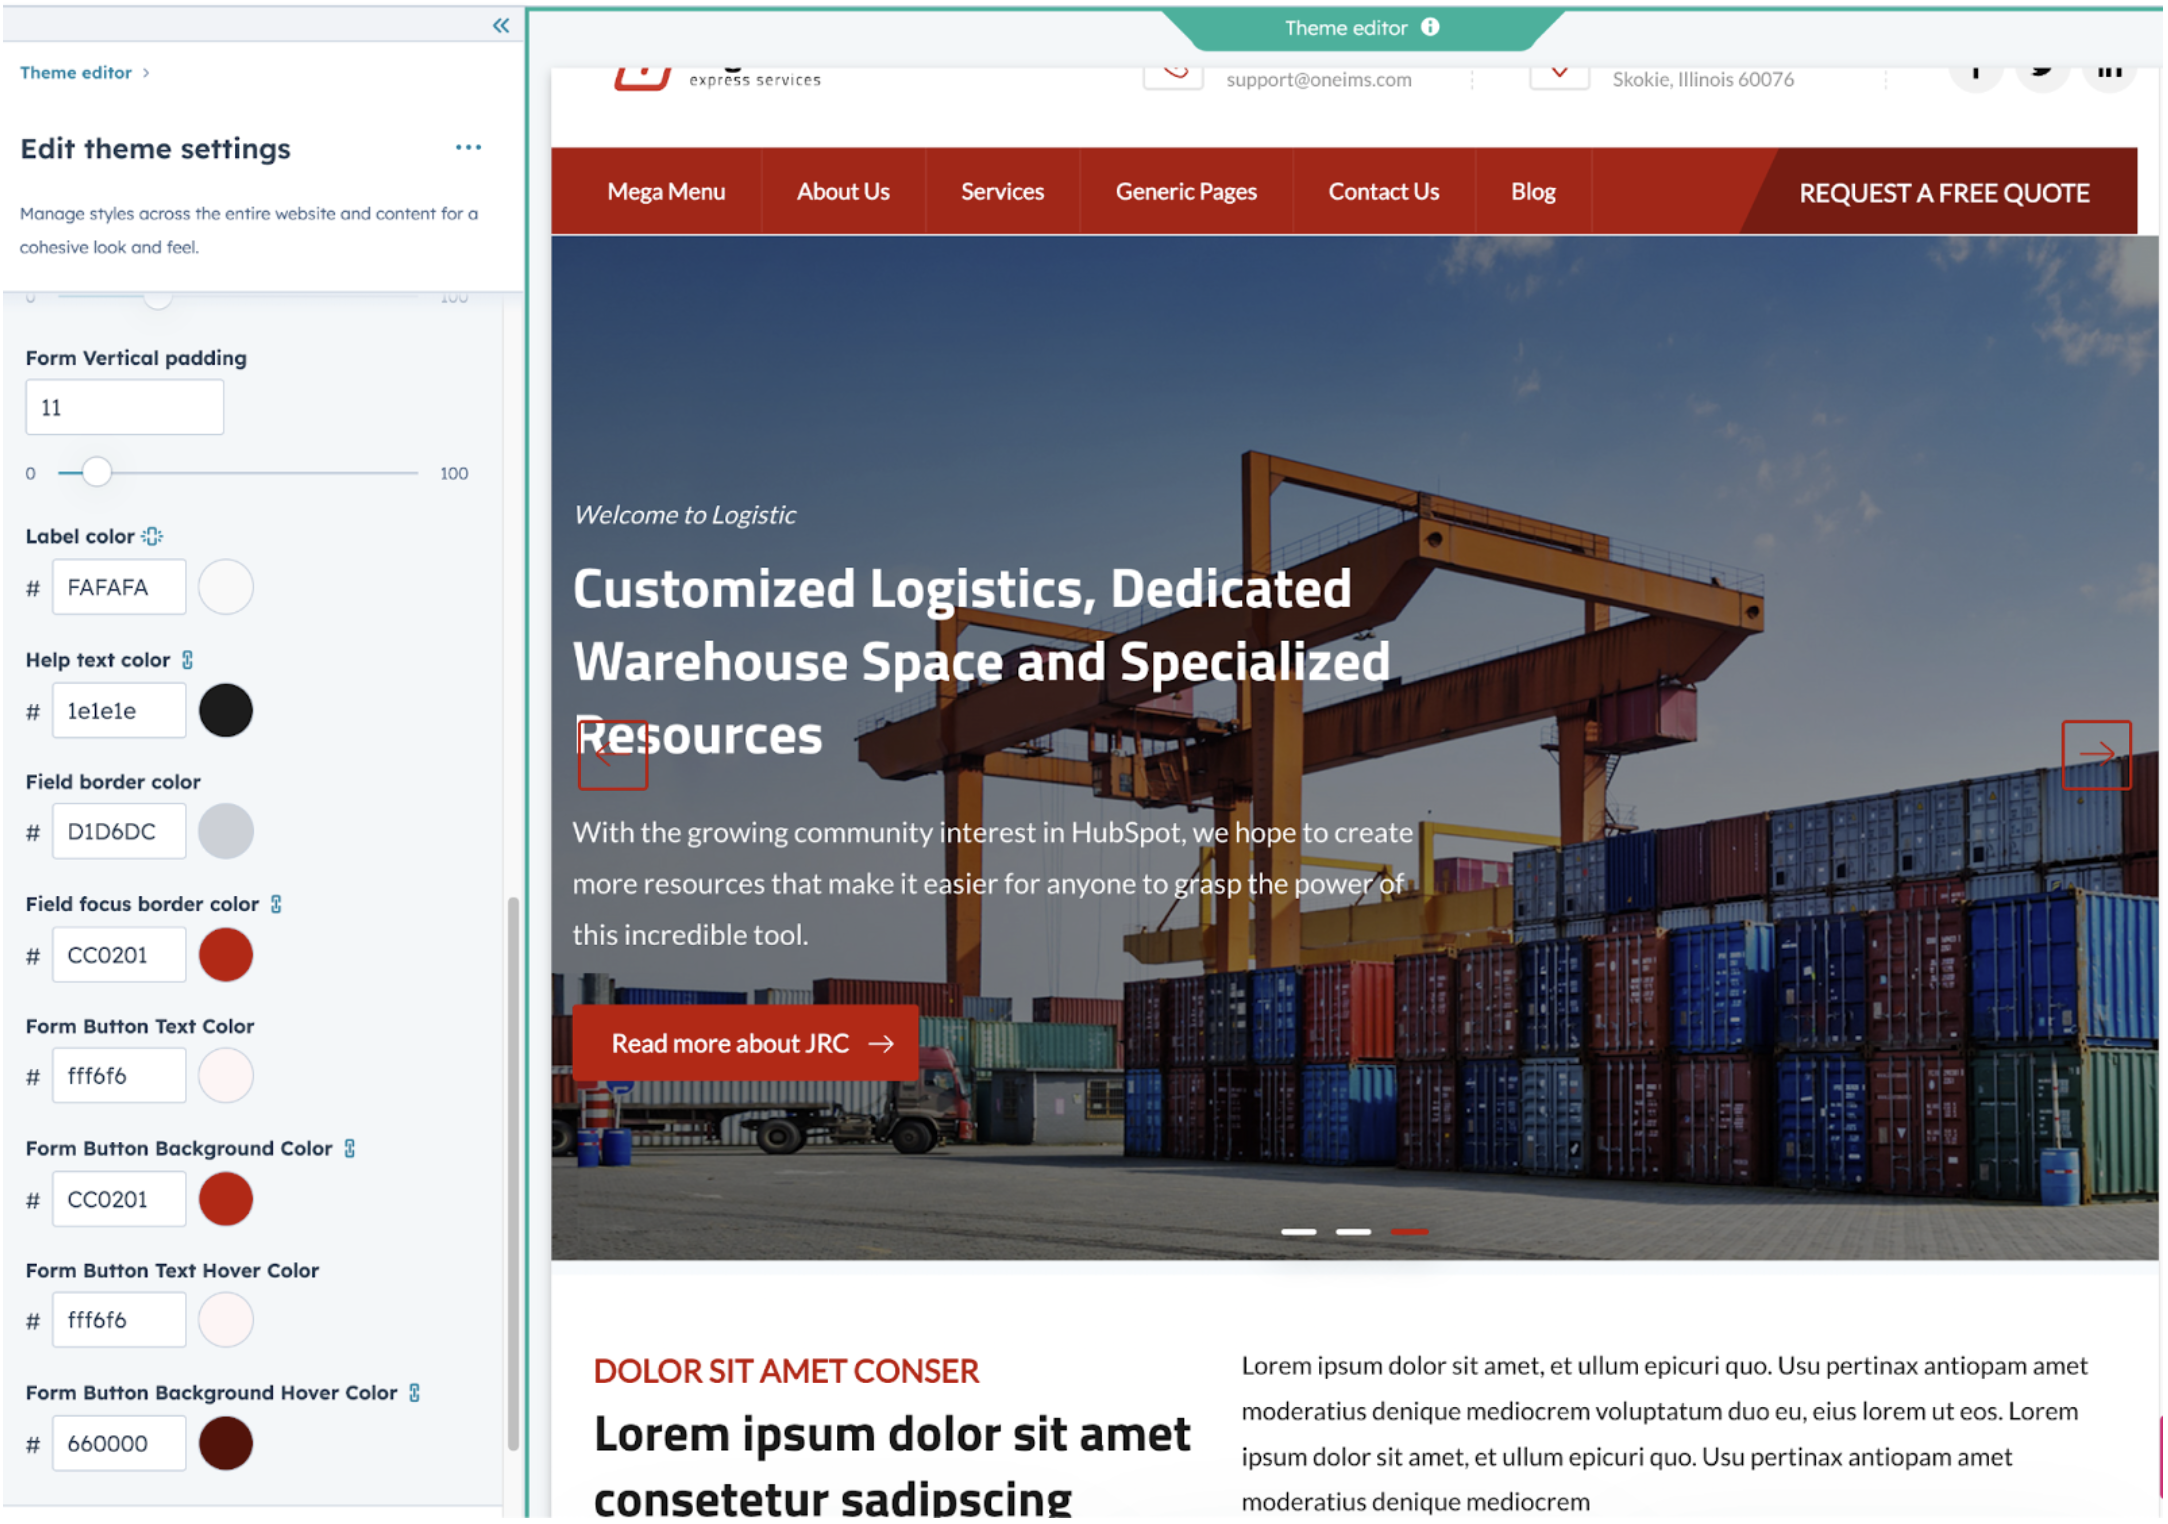Viewport: 2168px width, 1524px height.
Task: Open the Field border color swatch
Action: click(x=226, y=832)
